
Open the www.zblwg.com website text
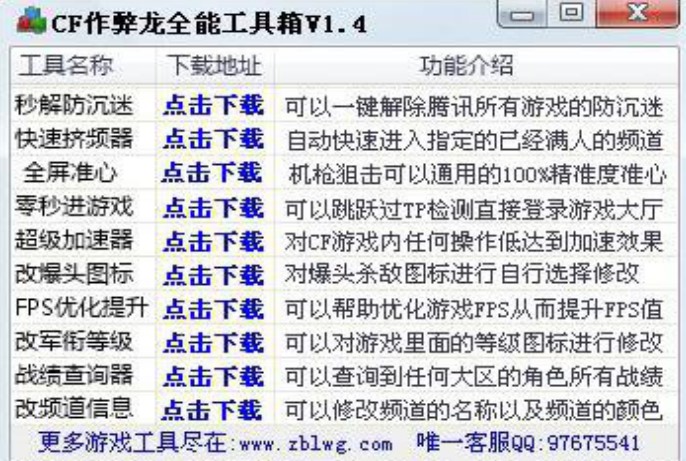tap(316, 444)
